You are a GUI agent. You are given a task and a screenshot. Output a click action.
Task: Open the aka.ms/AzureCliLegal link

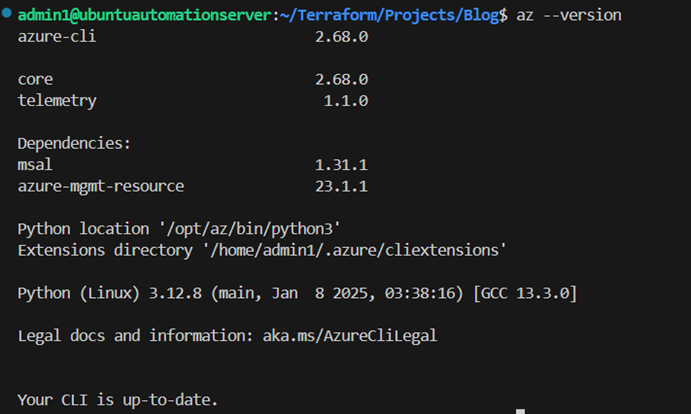(x=350, y=336)
